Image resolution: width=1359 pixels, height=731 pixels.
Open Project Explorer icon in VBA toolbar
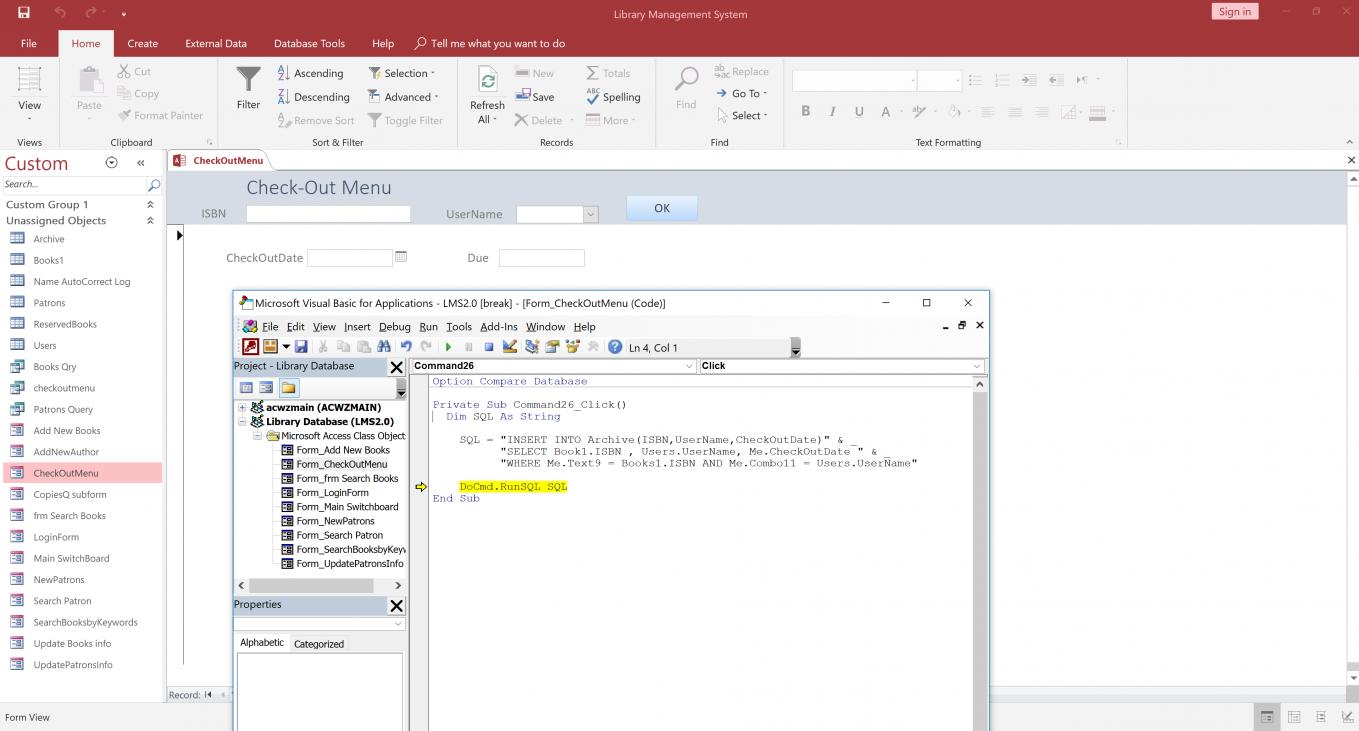[x=531, y=347]
